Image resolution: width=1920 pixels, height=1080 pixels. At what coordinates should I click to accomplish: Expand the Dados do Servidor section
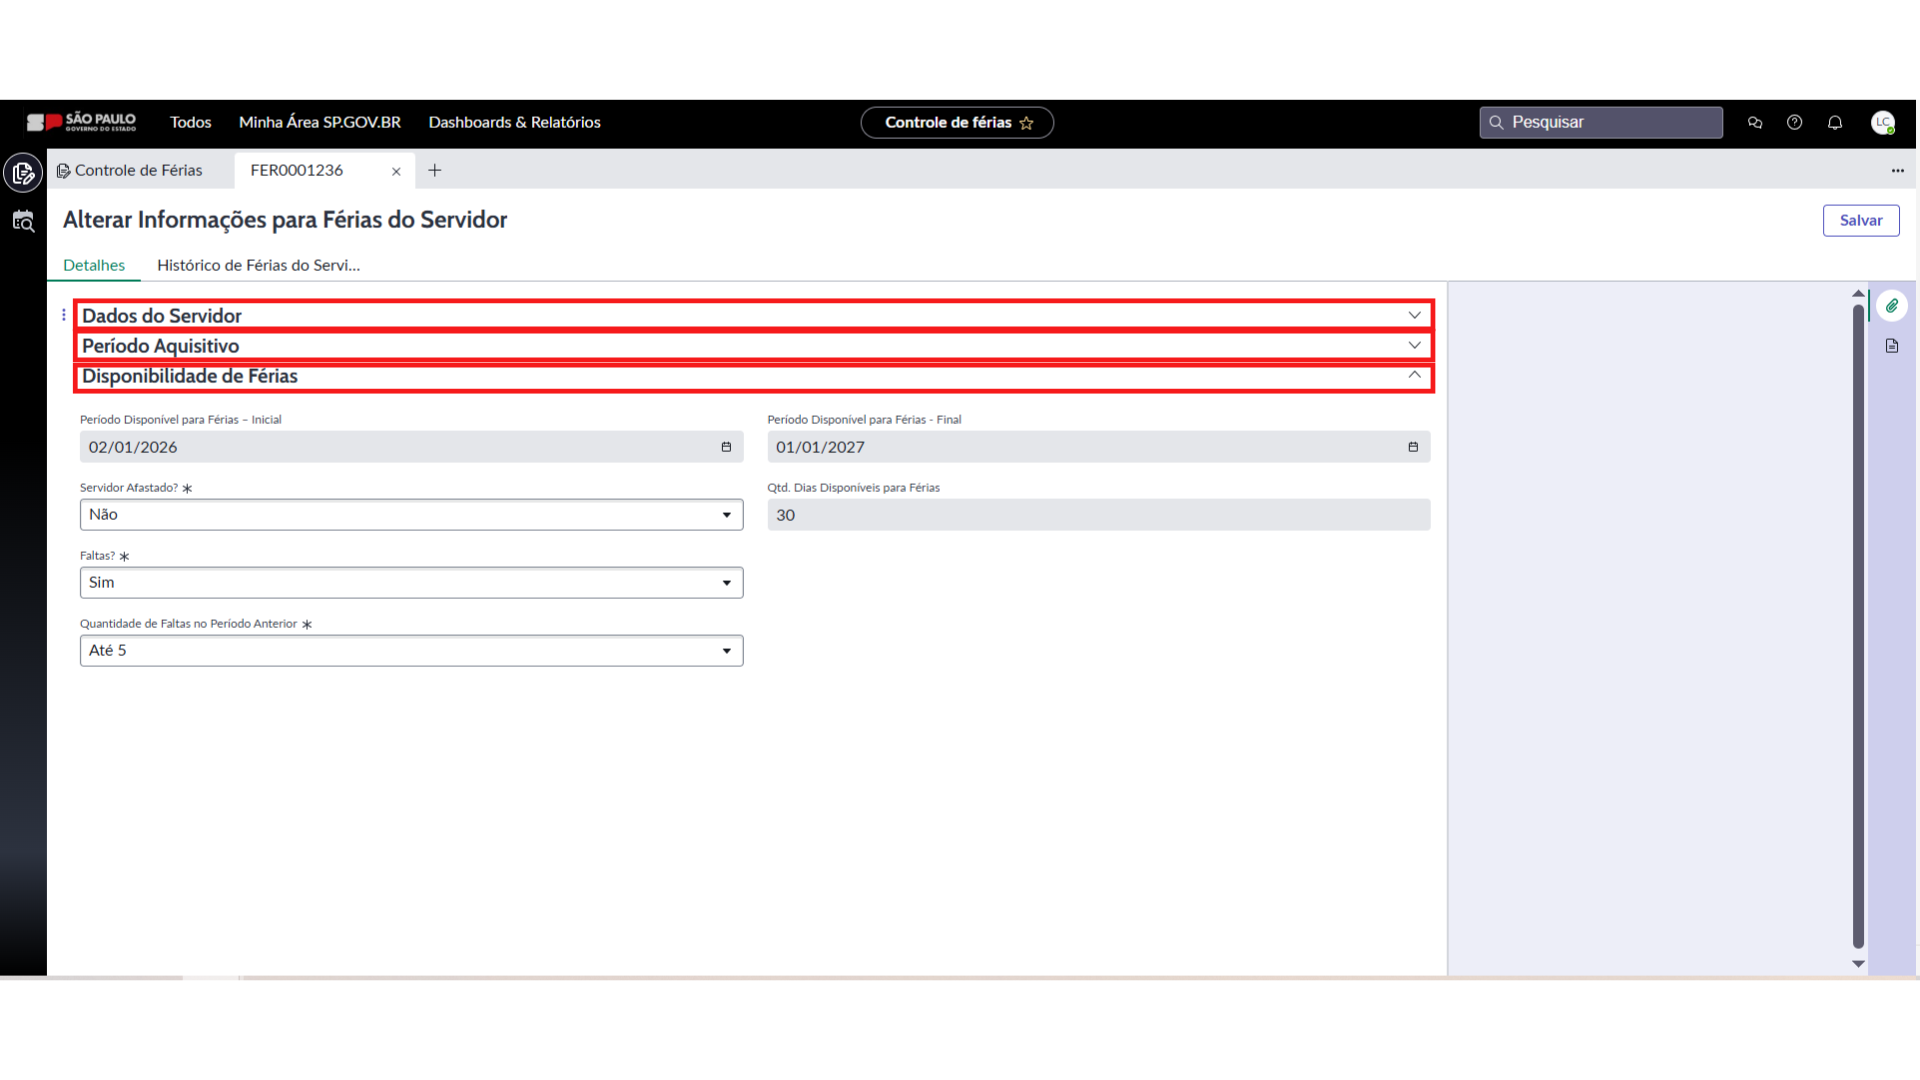pos(1414,315)
